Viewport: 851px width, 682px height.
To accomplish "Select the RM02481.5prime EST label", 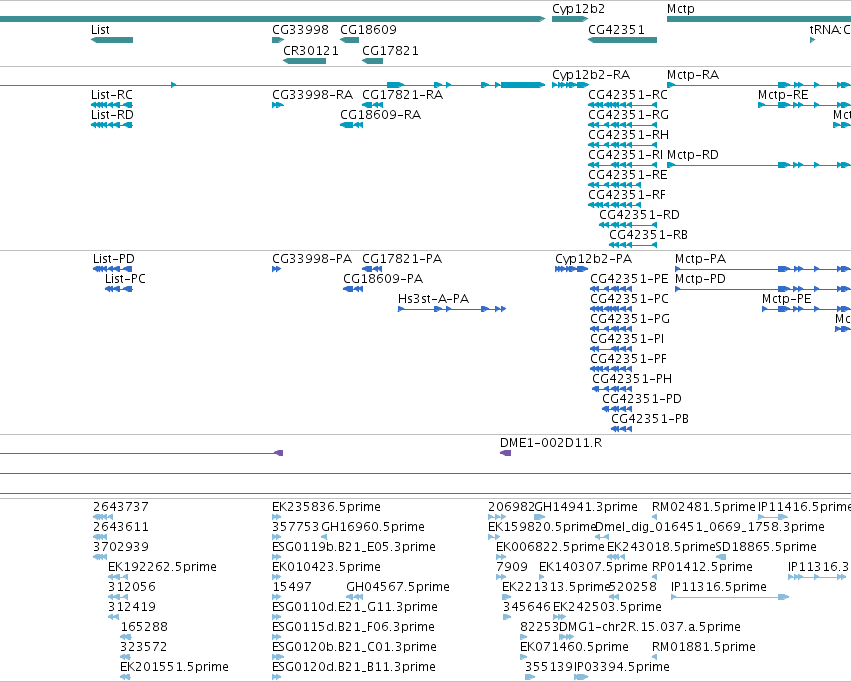I will [x=703, y=507].
